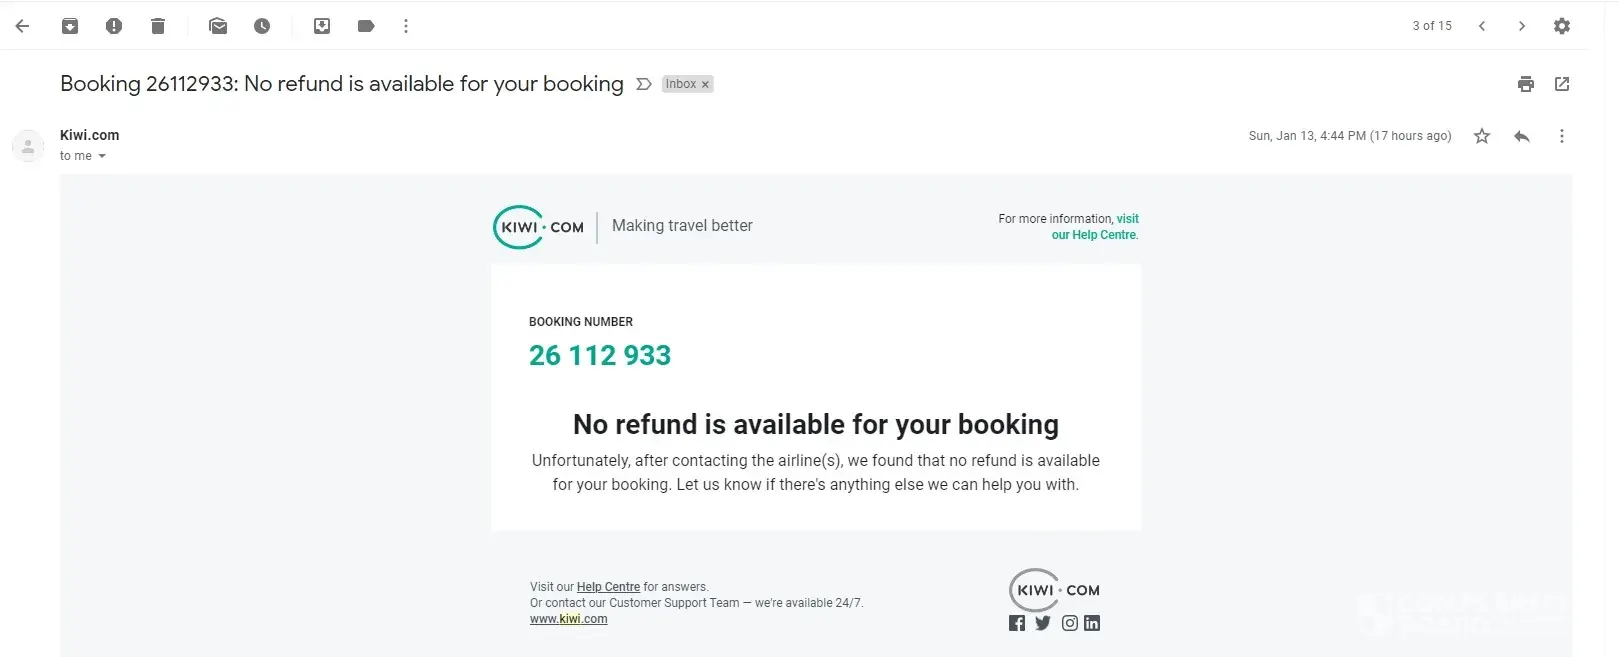Reply to the Kiwi.com email

(1522, 136)
